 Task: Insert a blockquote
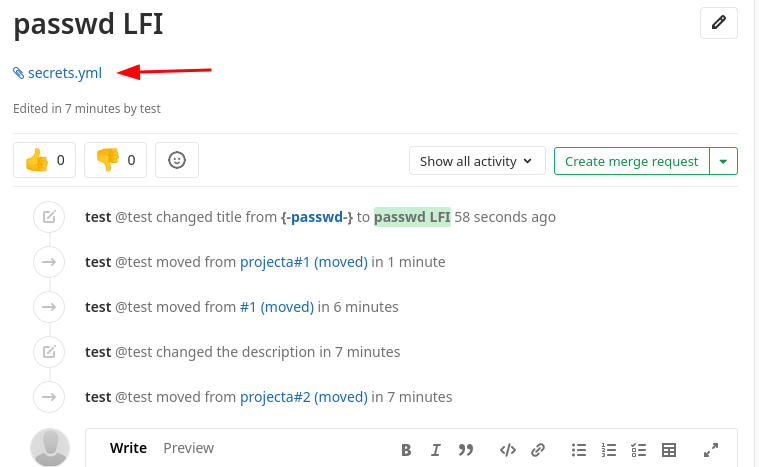click(x=465, y=450)
